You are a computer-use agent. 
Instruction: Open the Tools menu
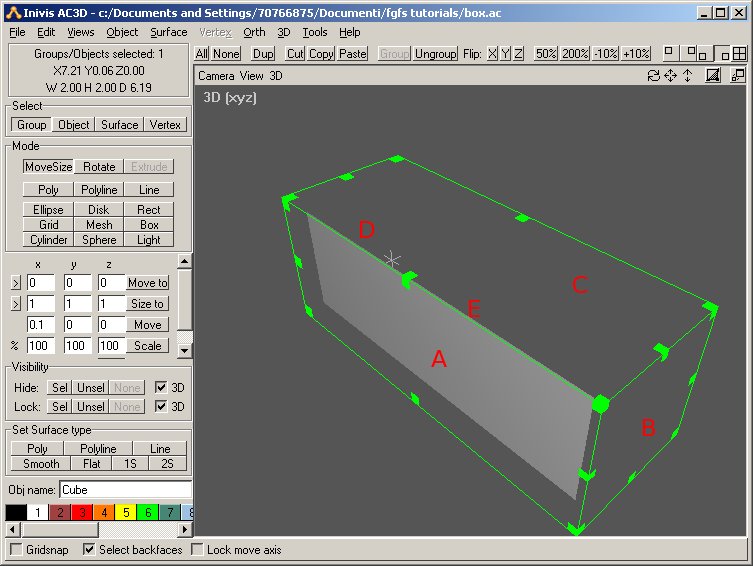pos(315,32)
